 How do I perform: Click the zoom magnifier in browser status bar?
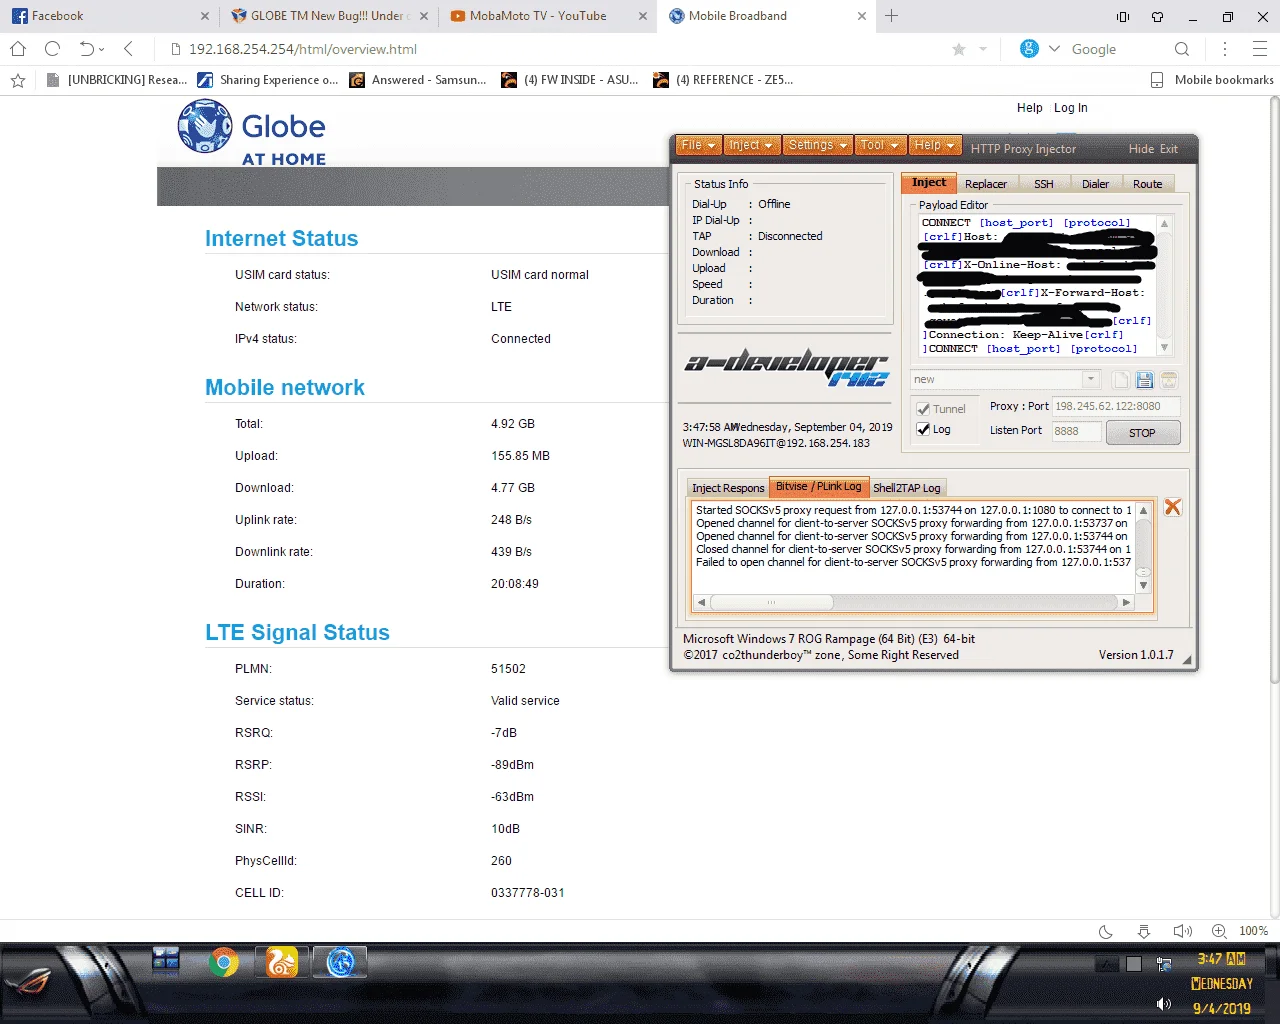pyautogui.click(x=1219, y=931)
